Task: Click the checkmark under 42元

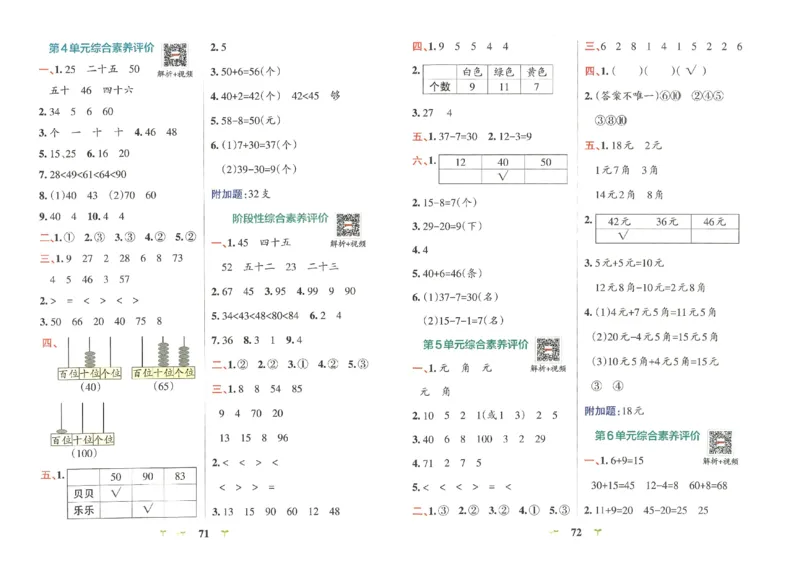Action: tap(623, 235)
